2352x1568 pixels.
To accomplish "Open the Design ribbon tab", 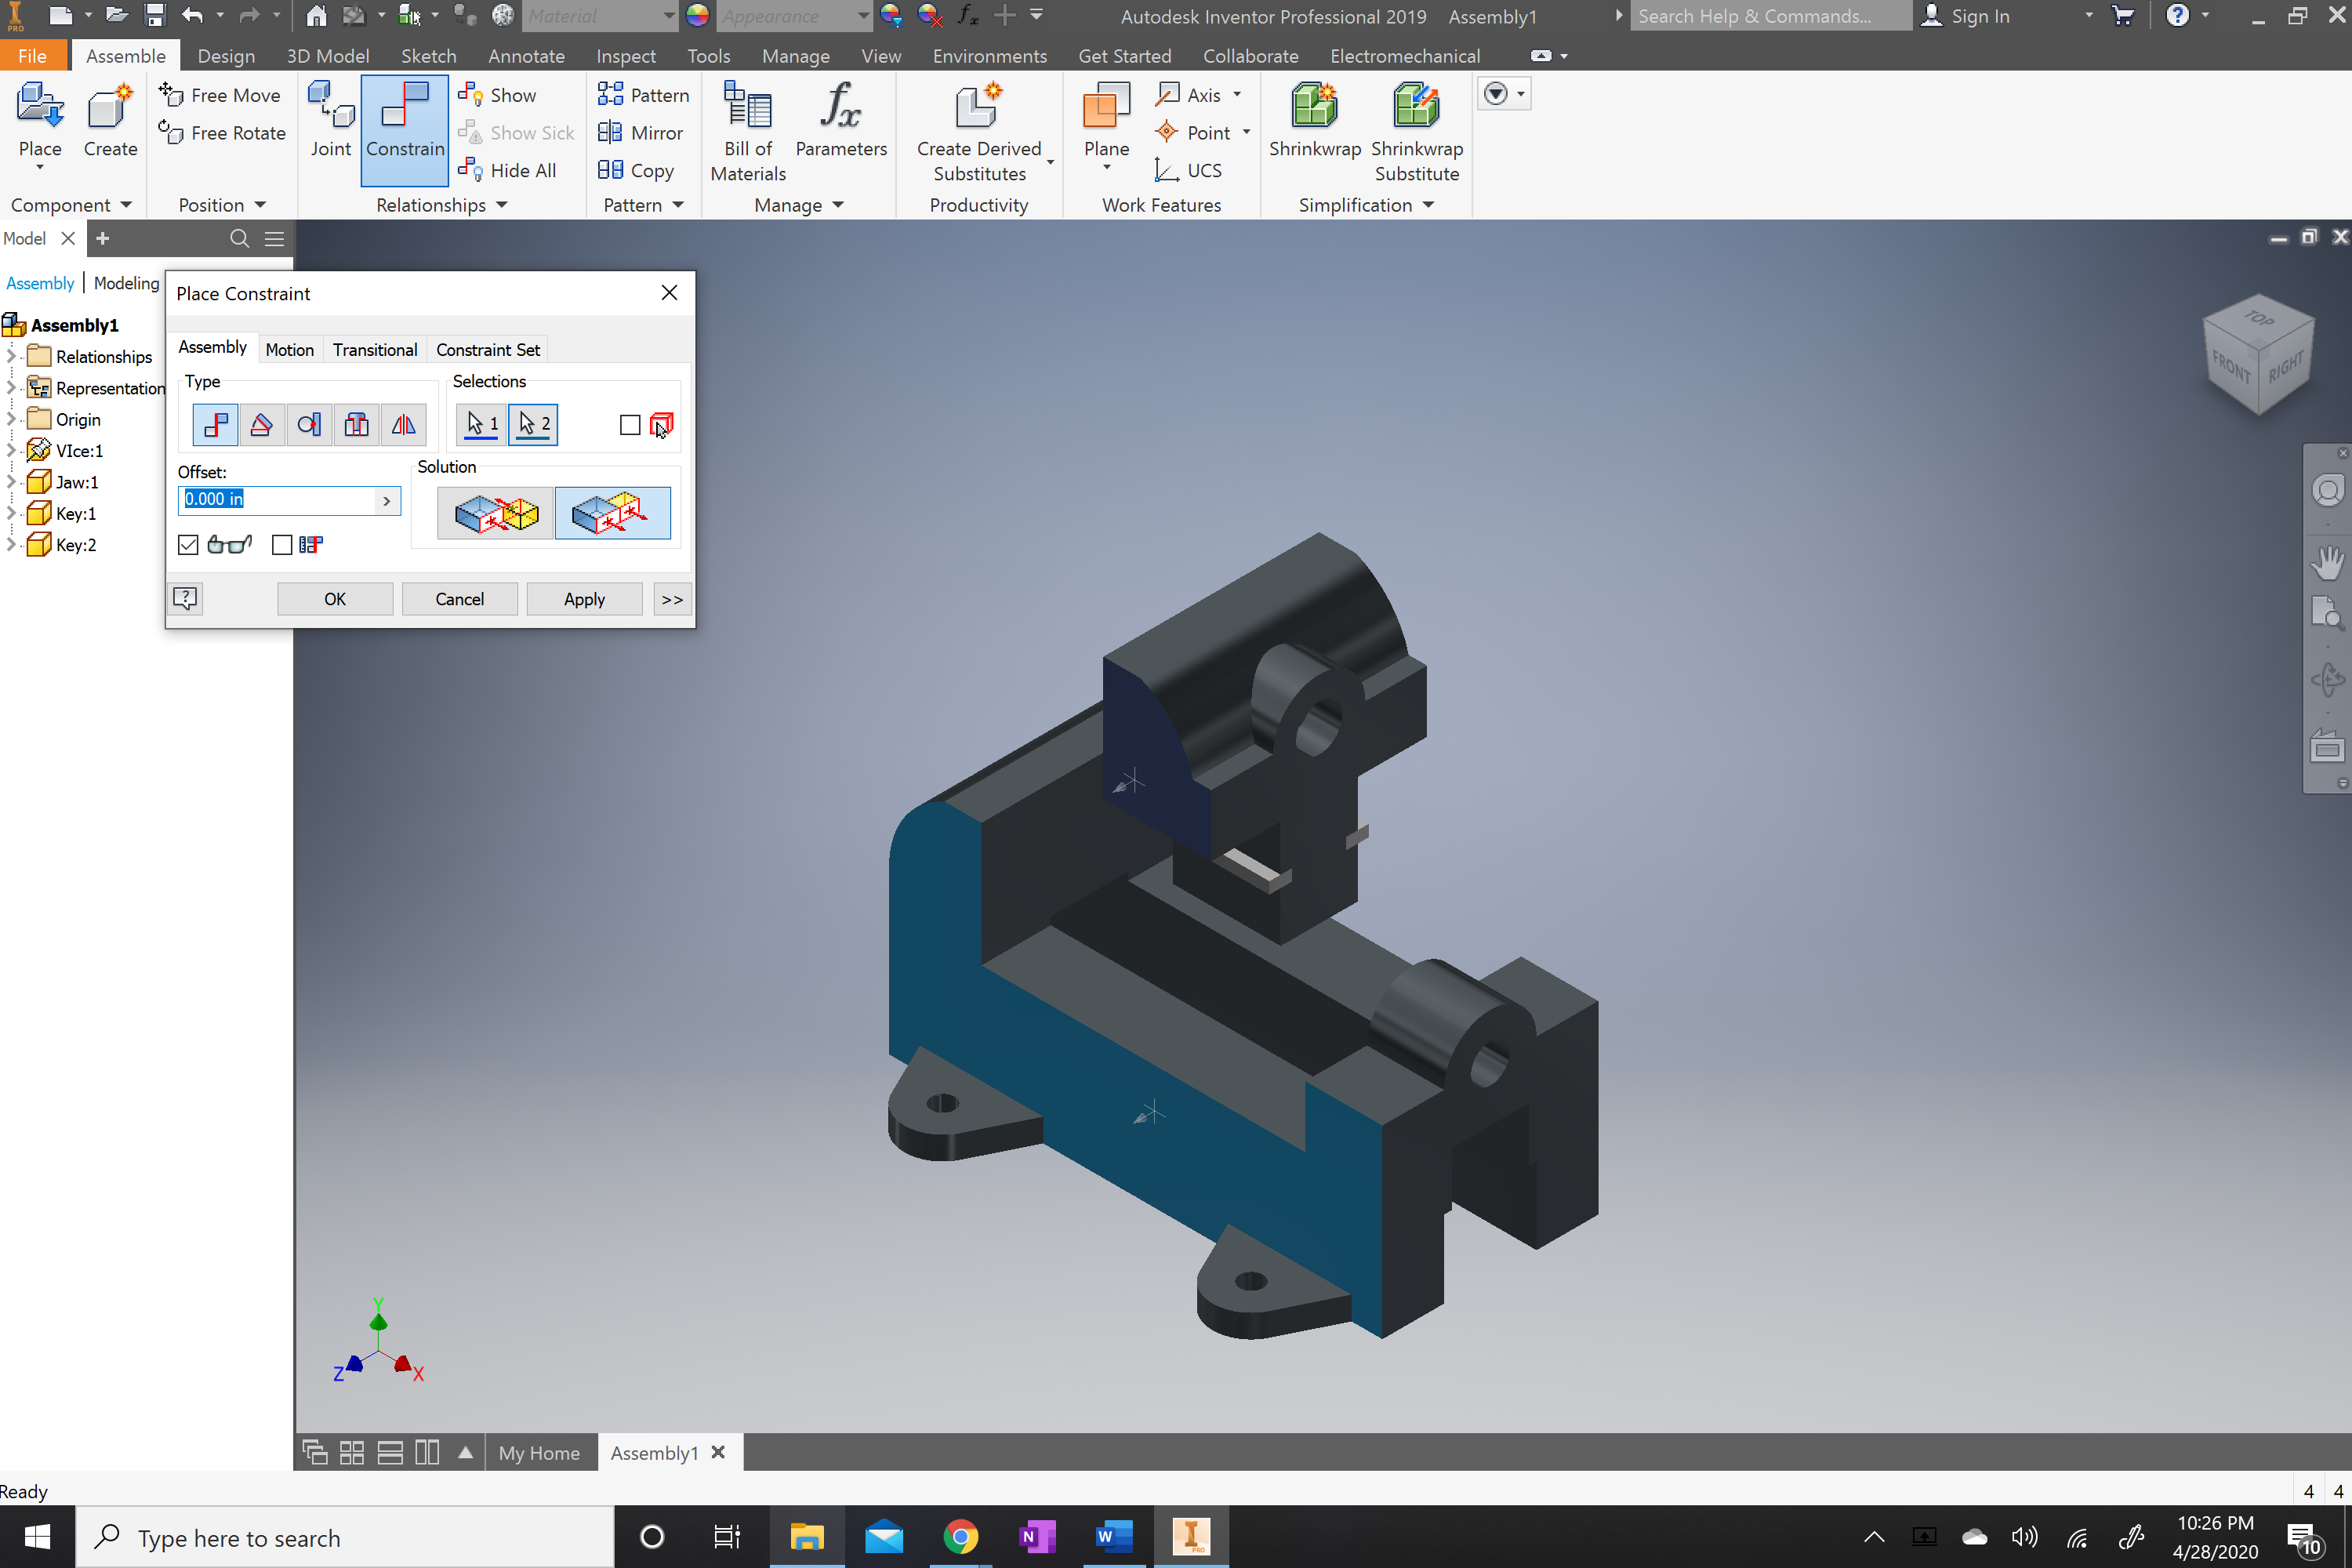I will coord(226,56).
